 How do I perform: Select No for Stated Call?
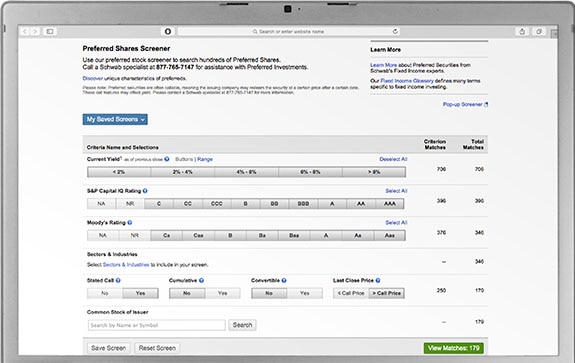105,293
